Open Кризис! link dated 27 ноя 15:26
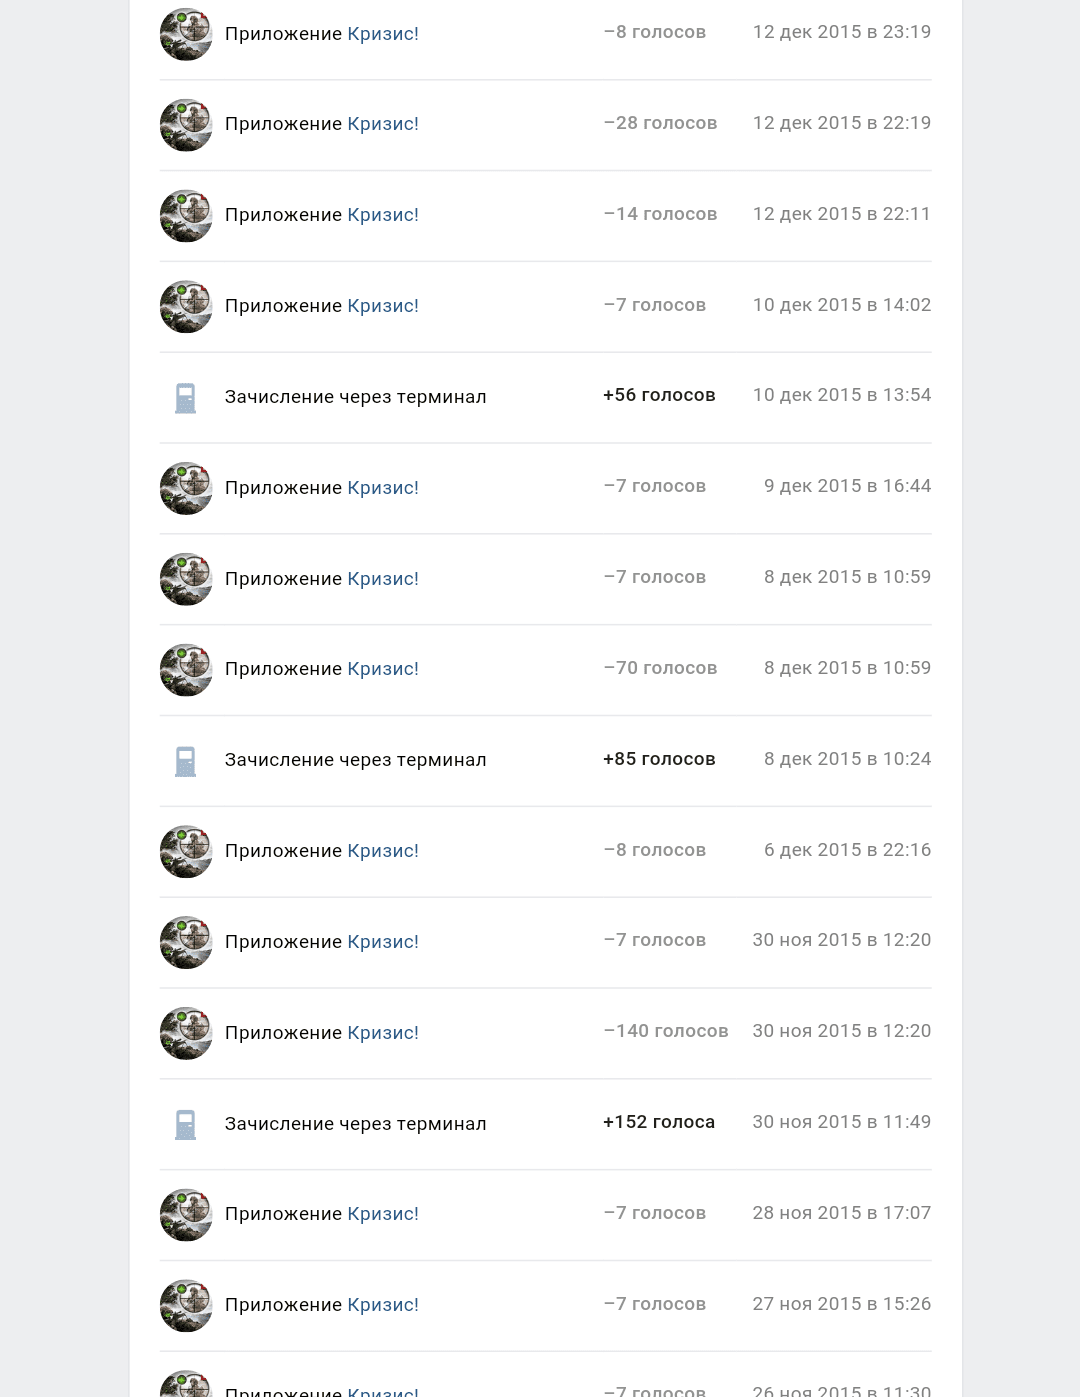This screenshot has height=1397, width=1080. pos(382,1305)
